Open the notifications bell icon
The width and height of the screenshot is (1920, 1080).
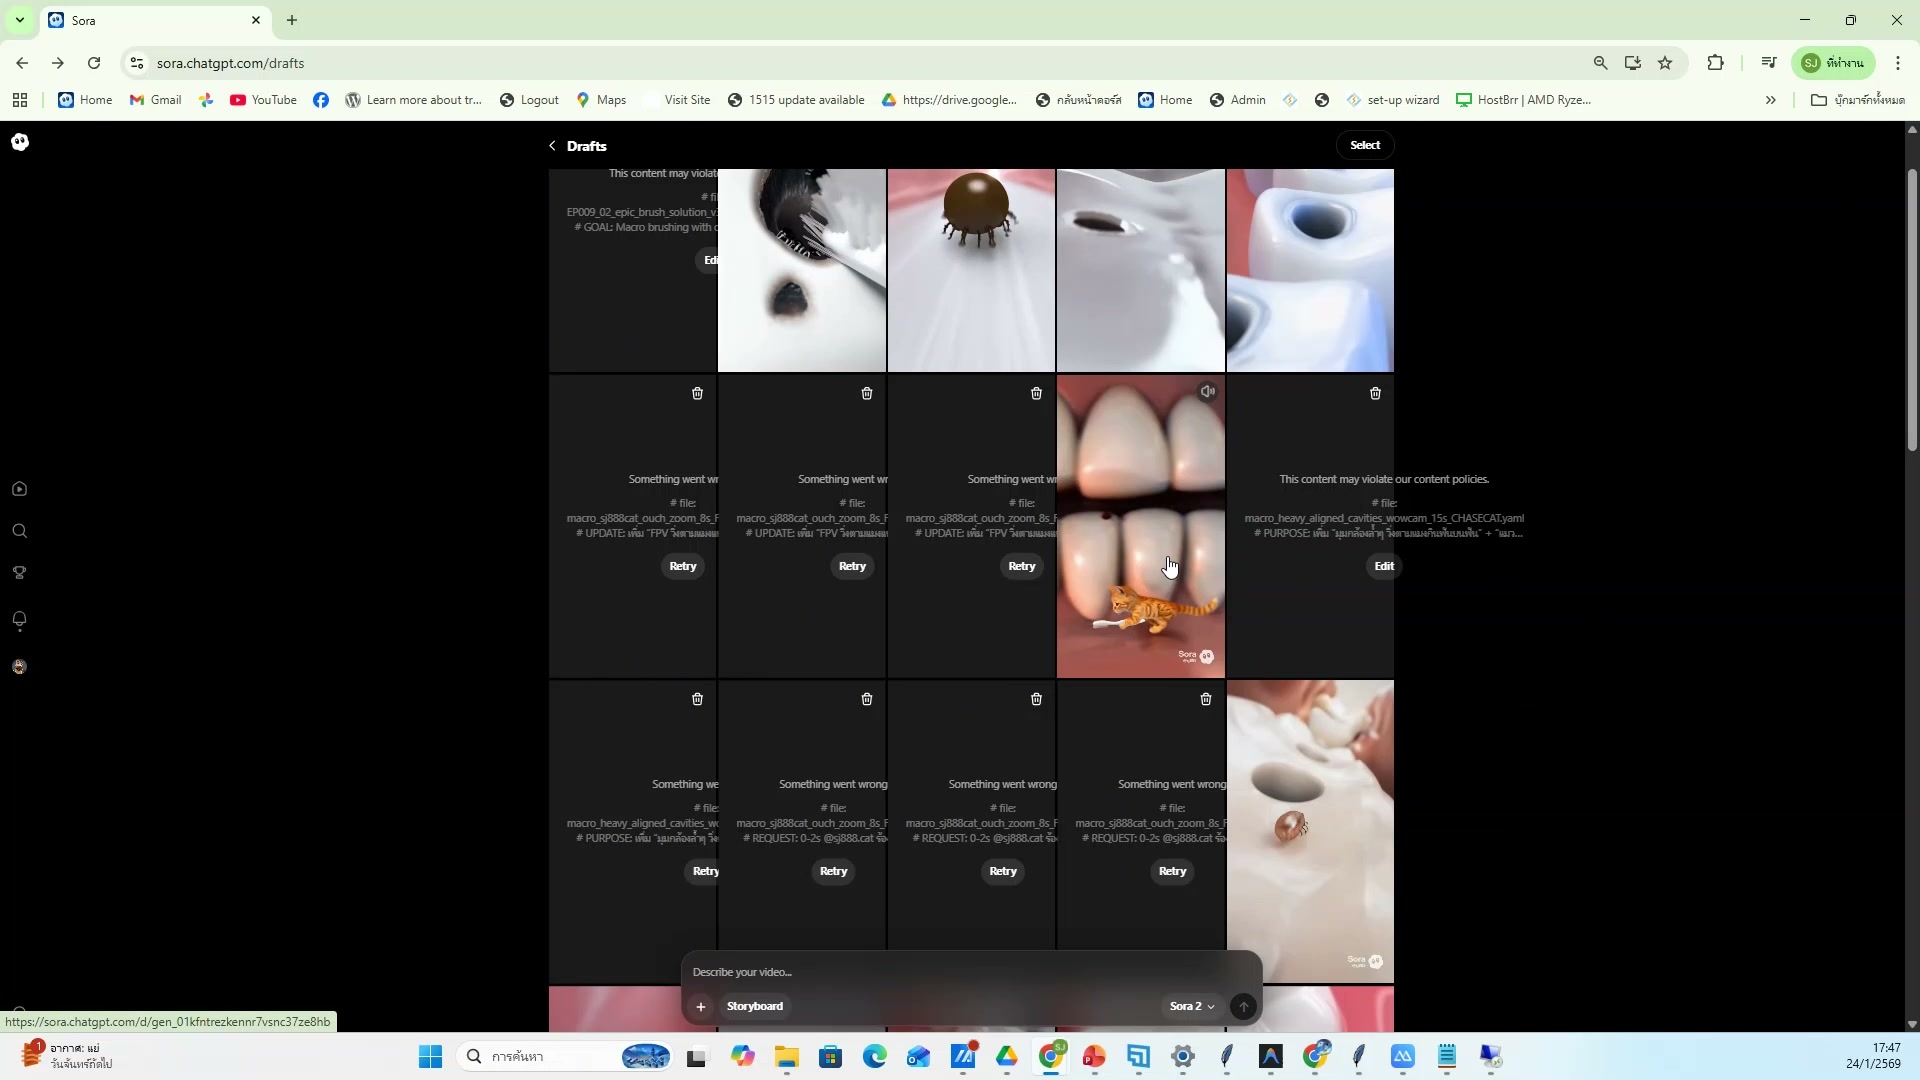coord(19,620)
